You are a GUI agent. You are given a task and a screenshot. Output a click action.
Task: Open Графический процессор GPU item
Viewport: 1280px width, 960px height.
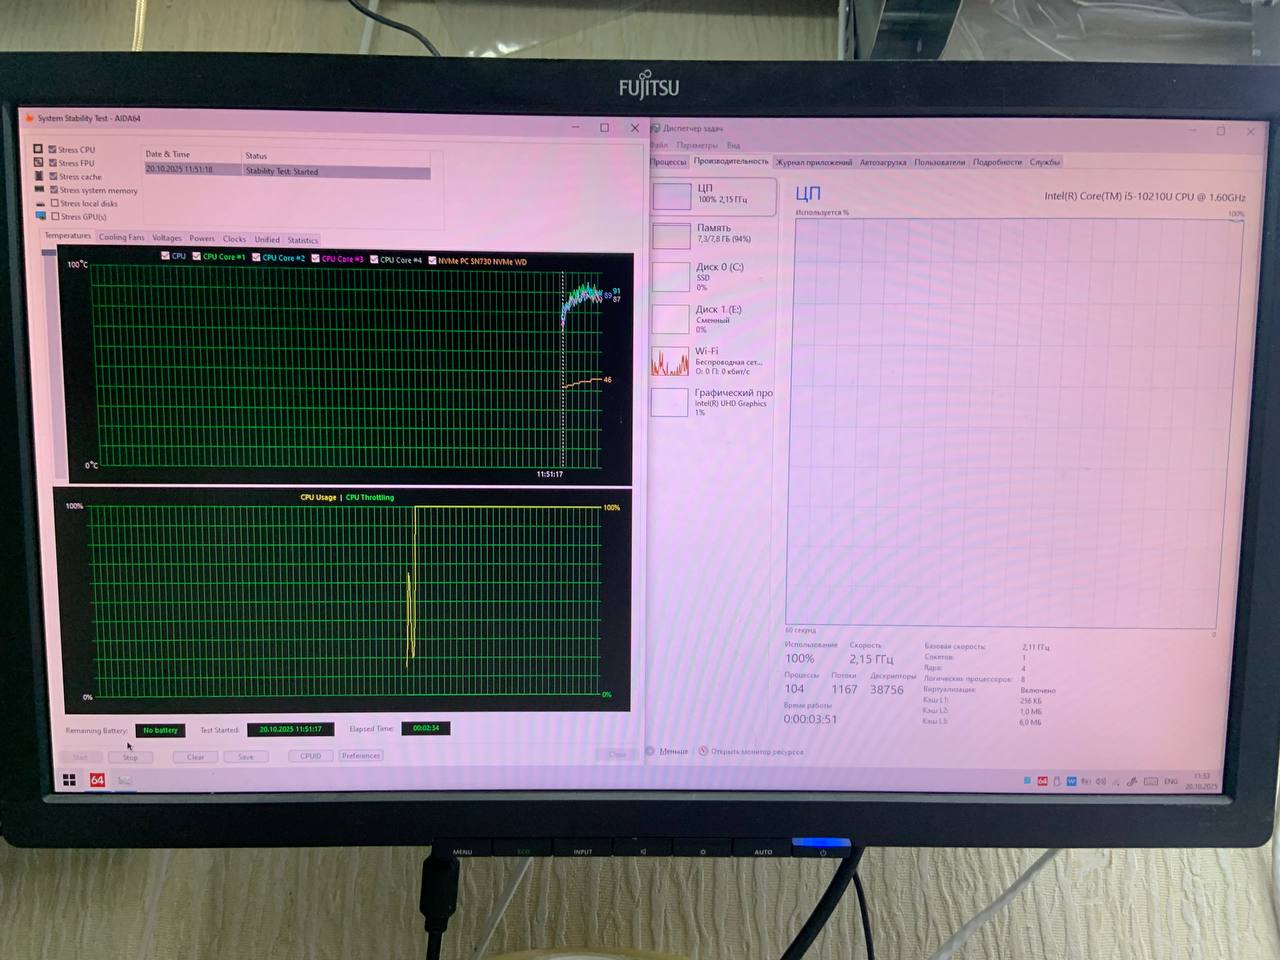coord(732,400)
